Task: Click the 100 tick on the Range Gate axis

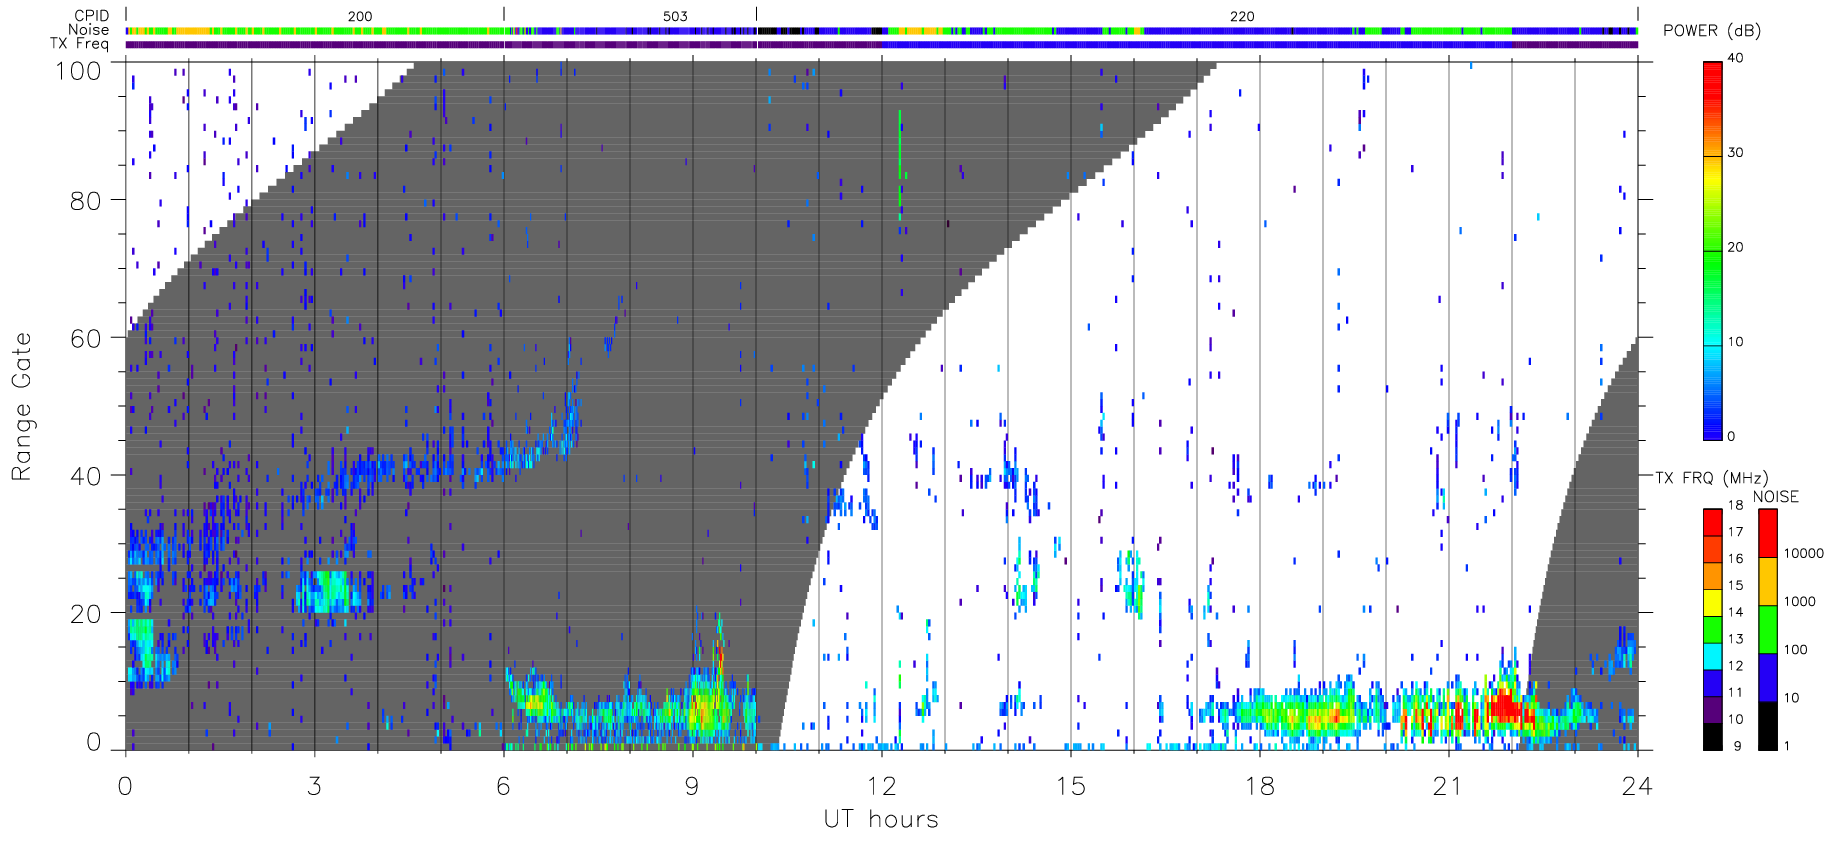Action: tap(79, 71)
